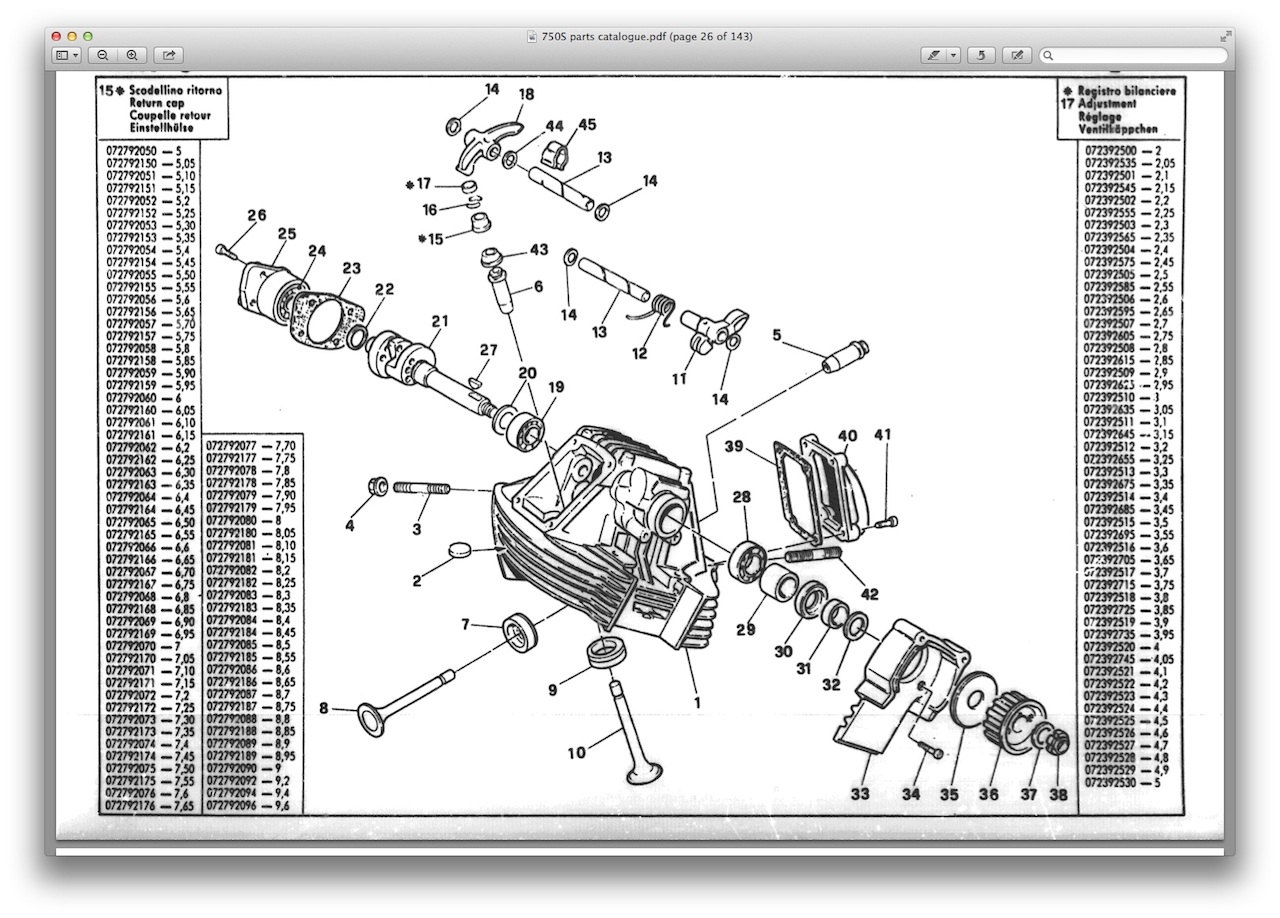The width and height of the screenshot is (1280, 918).
Task: Click inside the search field
Action: [1140, 56]
